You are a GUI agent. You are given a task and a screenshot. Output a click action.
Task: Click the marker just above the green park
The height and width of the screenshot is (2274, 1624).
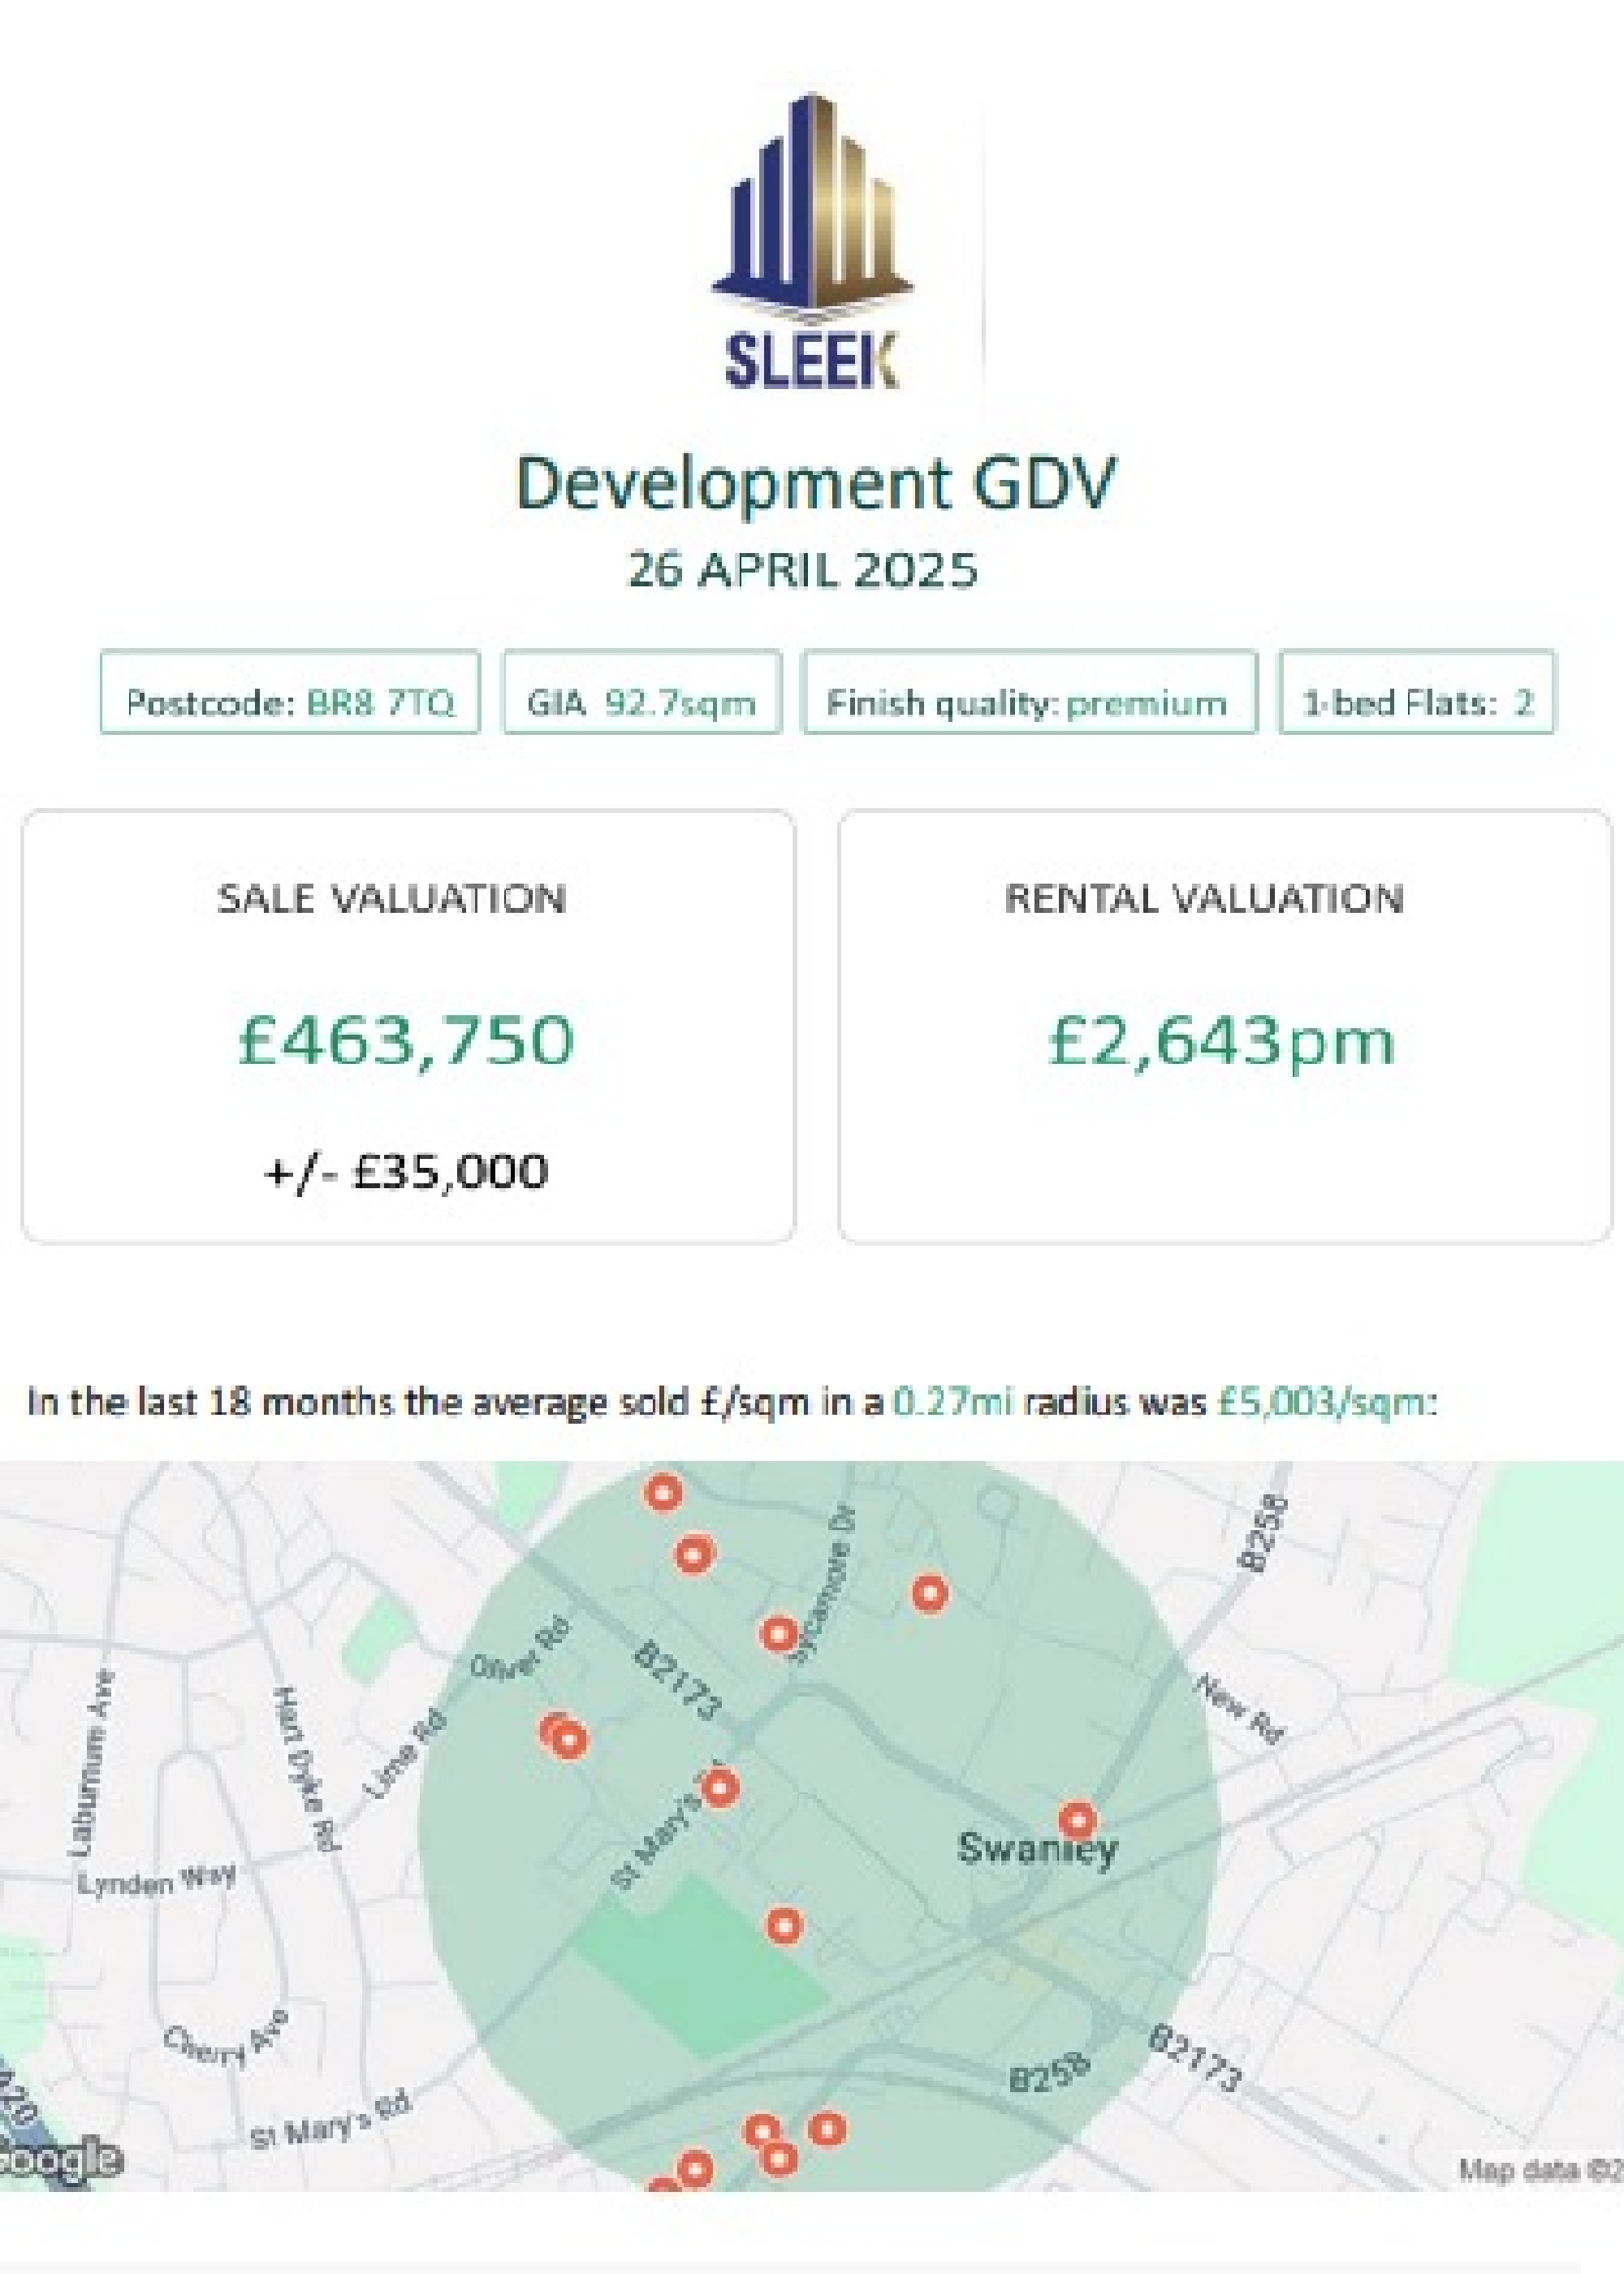(784, 1925)
